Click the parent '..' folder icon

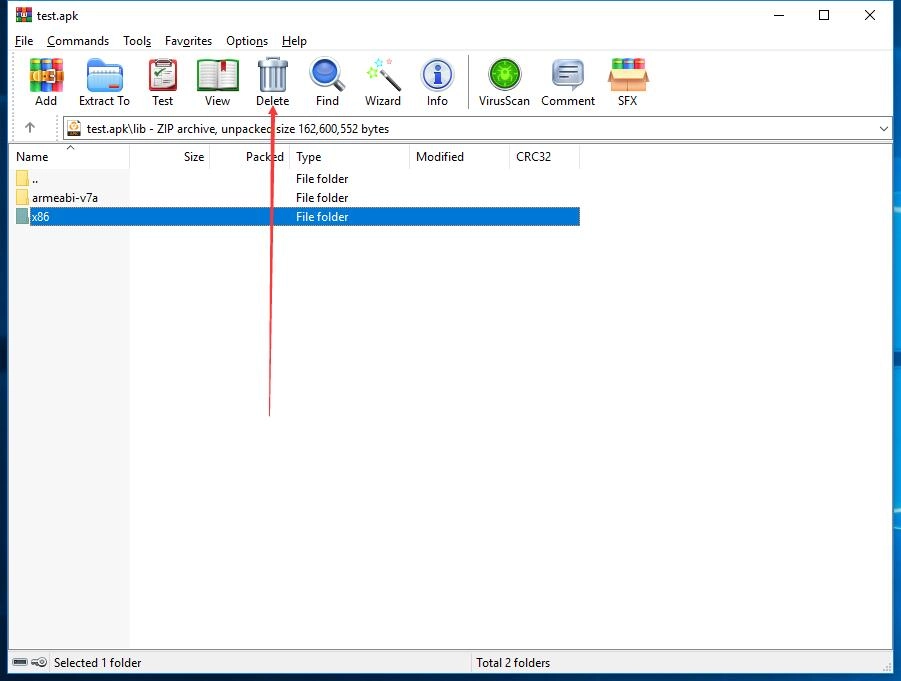[22, 179]
